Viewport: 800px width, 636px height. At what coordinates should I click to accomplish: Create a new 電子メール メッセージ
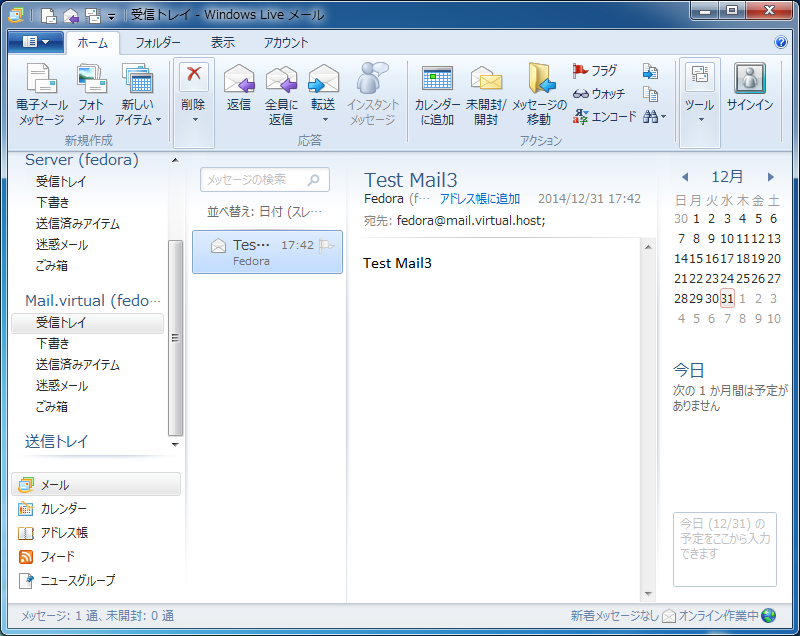pyautogui.click(x=42, y=94)
